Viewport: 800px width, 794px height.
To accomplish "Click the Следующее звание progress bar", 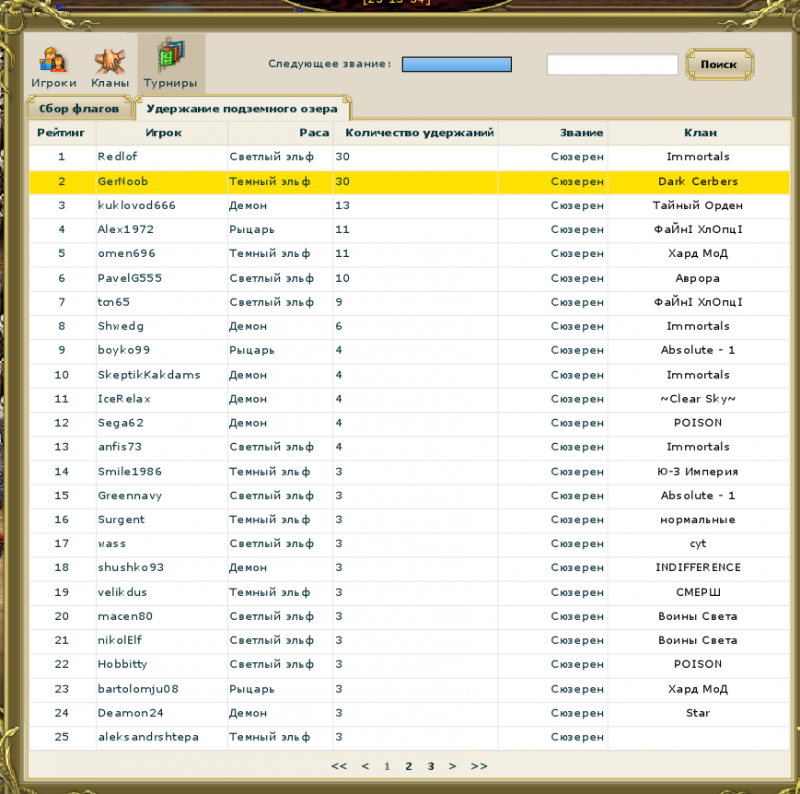I will 456,64.
